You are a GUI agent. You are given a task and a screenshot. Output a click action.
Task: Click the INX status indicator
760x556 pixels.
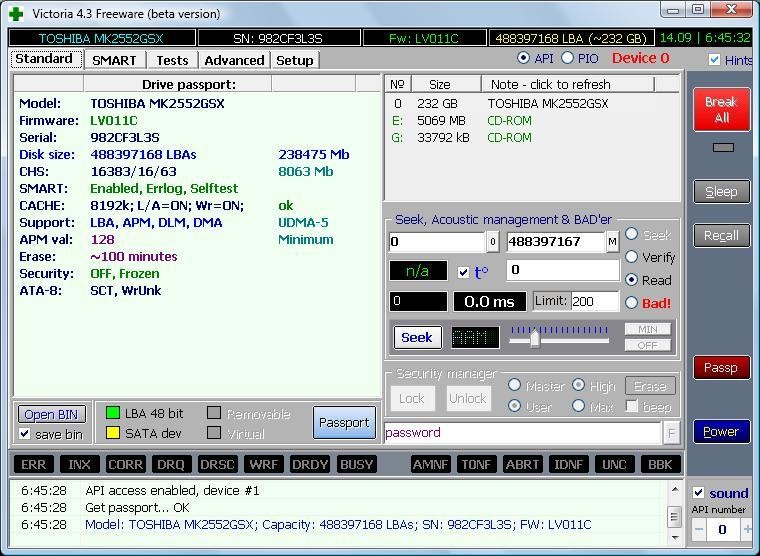79,464
